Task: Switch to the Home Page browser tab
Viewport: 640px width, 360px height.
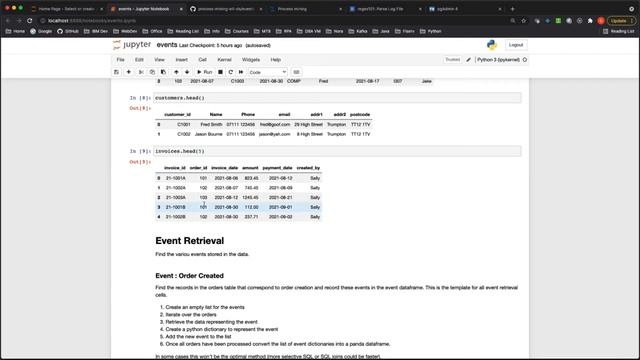Action: tap(66, 9)
